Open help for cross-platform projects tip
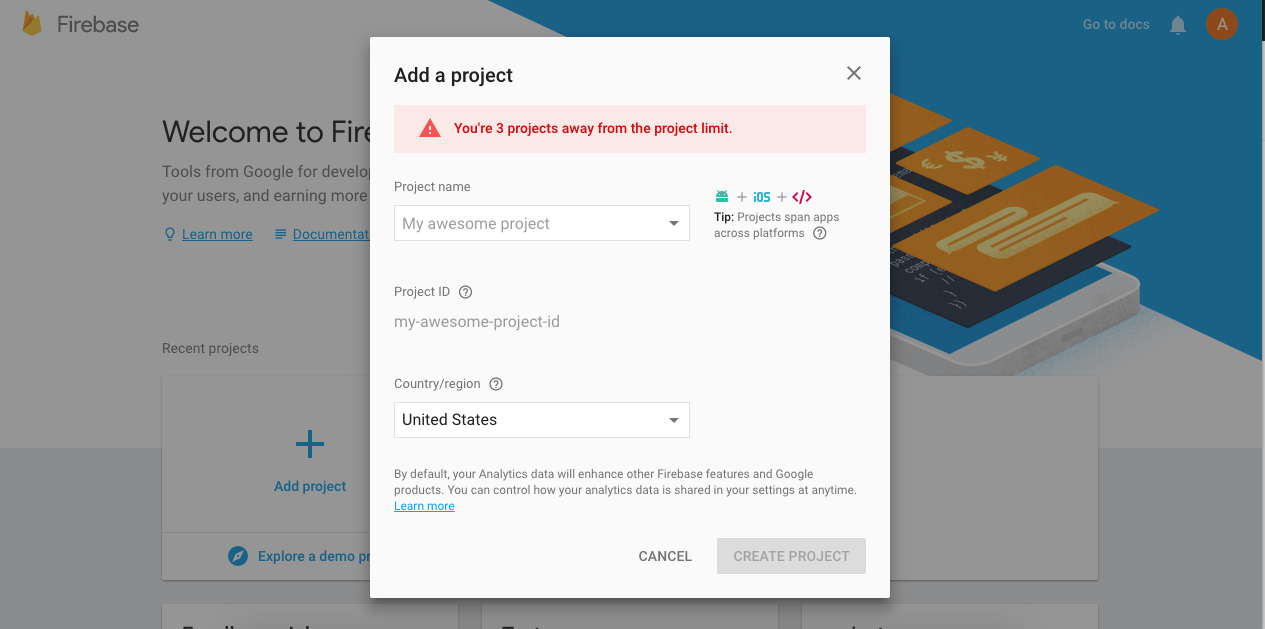Image resolution: width=1265 pixels, height=629 pixels. [820, 233]
